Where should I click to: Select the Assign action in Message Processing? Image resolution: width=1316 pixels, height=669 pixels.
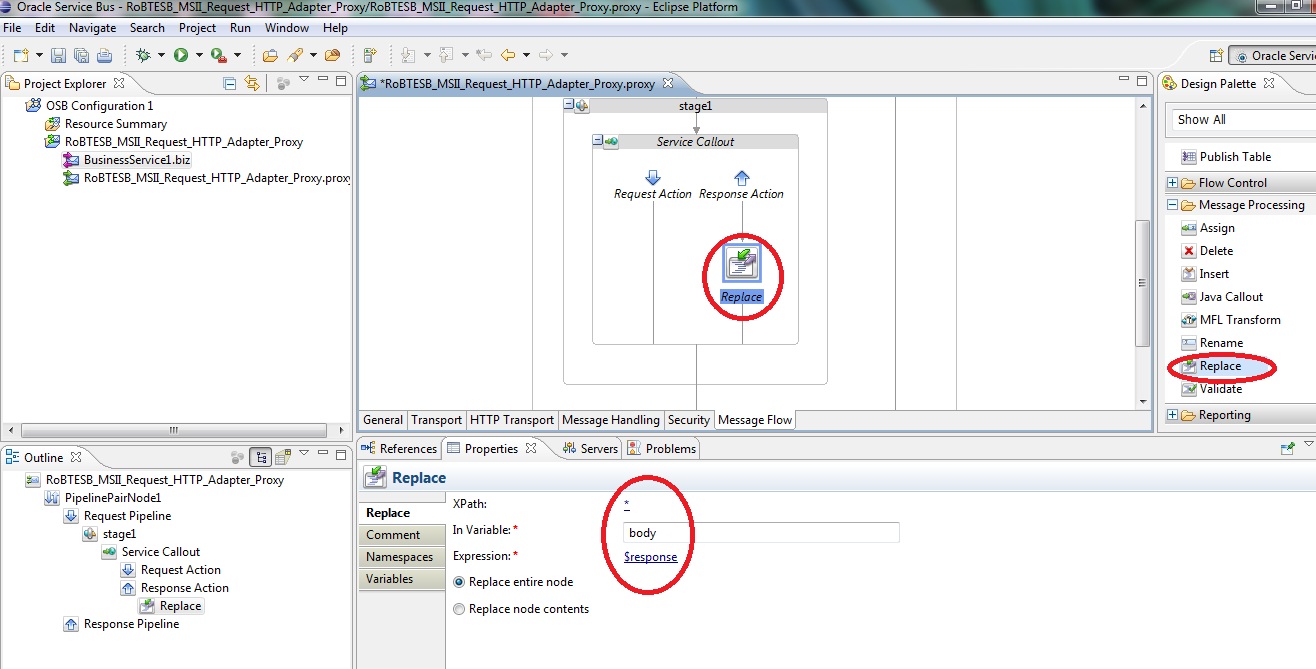[1215, 227]
